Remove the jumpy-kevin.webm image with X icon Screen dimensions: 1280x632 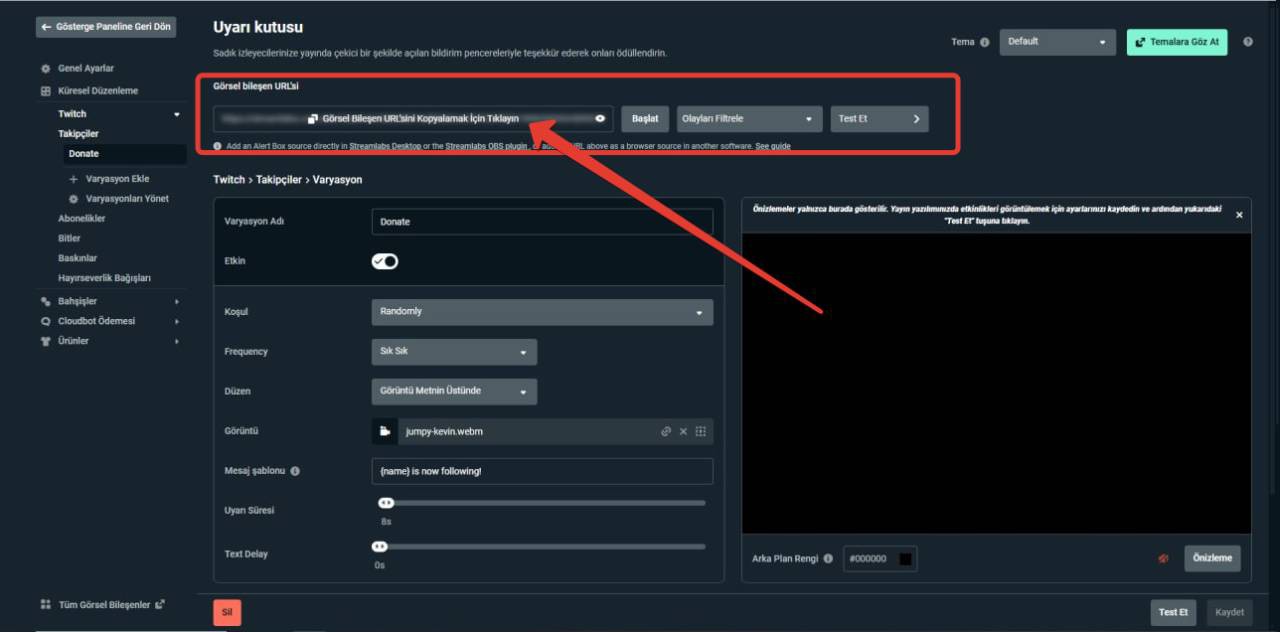[x=683, y=431]
